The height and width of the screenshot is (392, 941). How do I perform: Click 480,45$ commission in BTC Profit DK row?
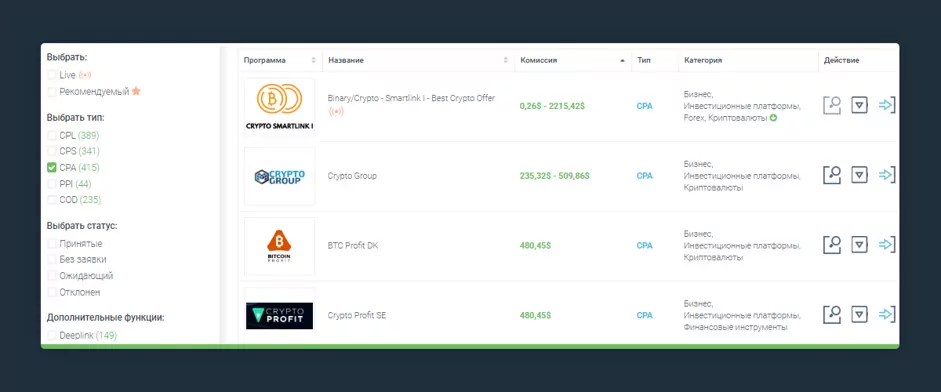pyautogui.click(x=535, y=246)
